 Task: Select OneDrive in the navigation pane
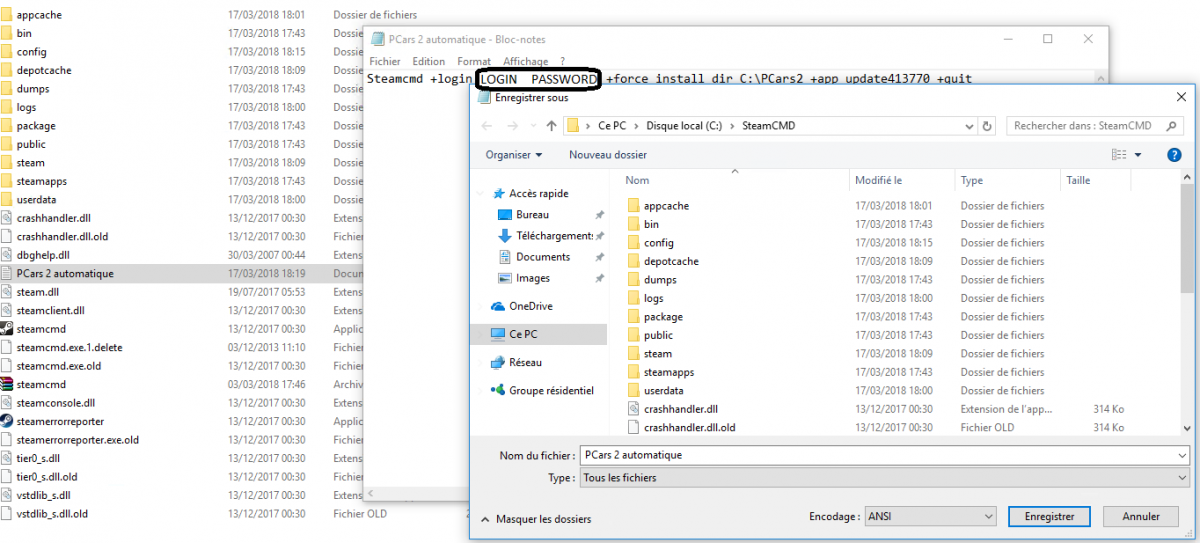click(530, 306)
